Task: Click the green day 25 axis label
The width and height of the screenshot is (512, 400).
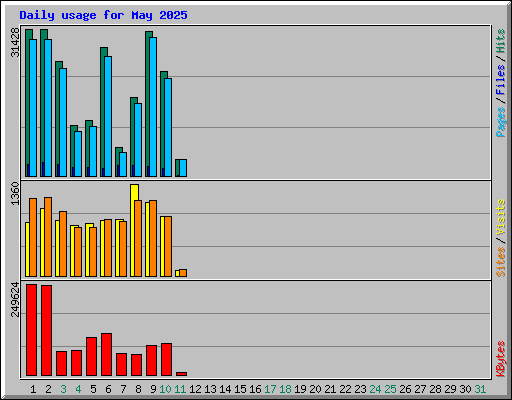Action: (390, 389)
